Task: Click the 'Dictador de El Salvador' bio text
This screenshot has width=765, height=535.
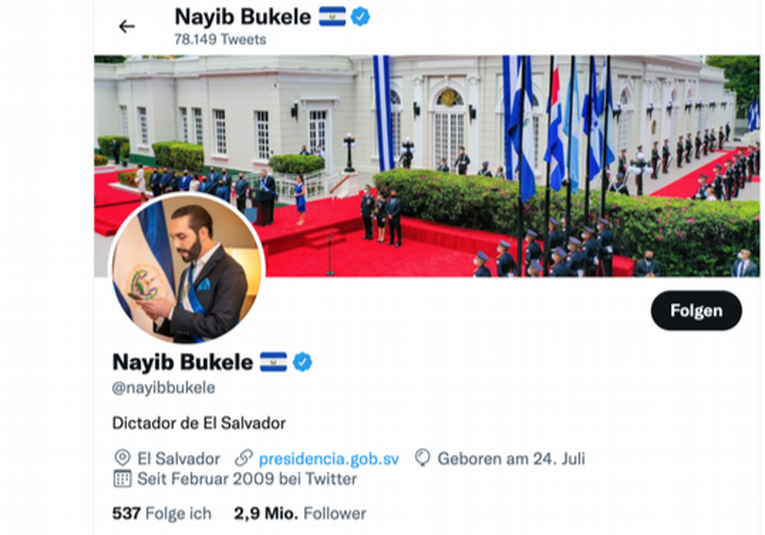Action: click(199, 423)
